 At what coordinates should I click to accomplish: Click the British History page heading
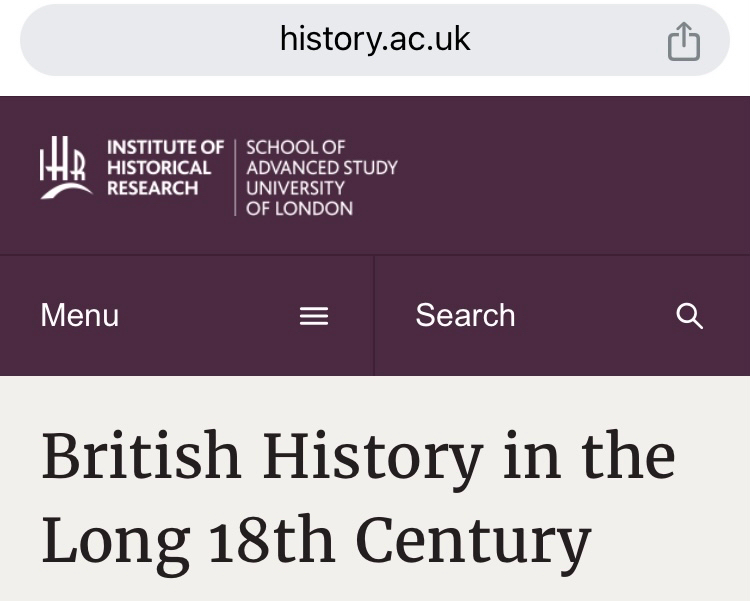pos(358,458)
